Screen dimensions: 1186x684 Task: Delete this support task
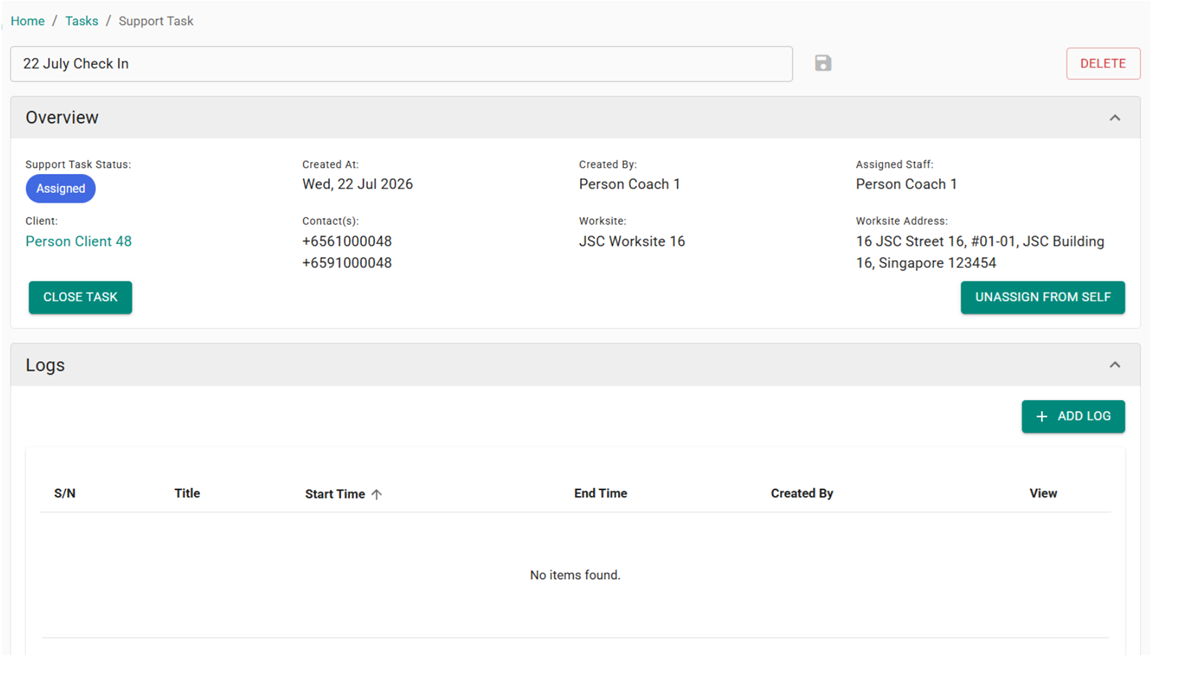click(1103, 64)
